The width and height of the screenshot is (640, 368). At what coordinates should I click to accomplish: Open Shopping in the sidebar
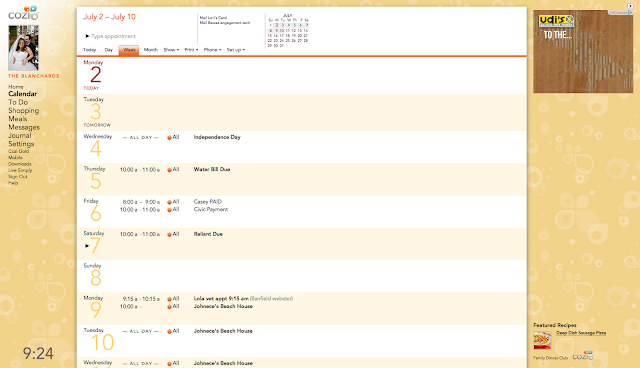tap(24, 111)
